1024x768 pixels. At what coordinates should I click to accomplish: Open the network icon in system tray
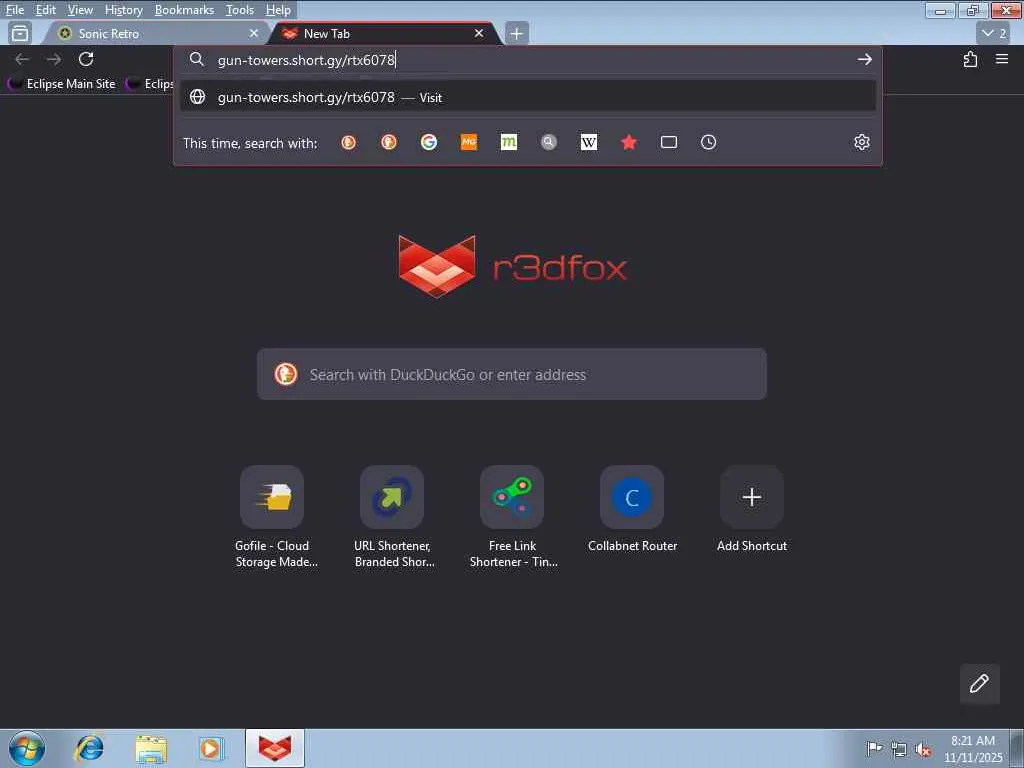click(899, 749)
